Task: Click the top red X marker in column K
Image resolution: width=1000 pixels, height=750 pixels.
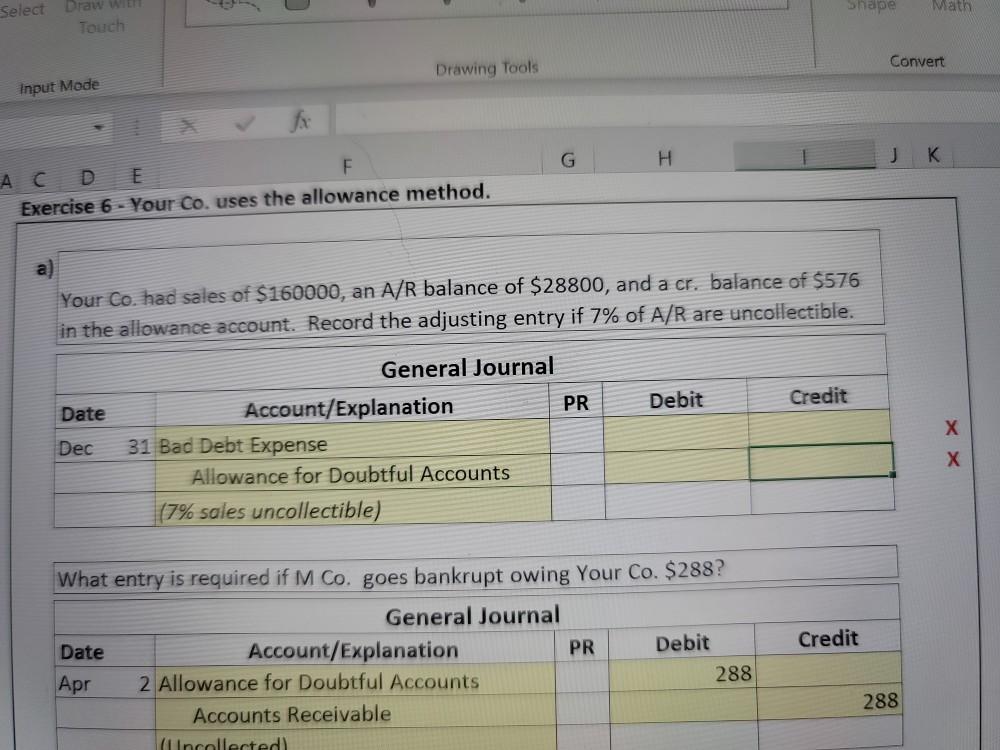Action: point(951,427)
